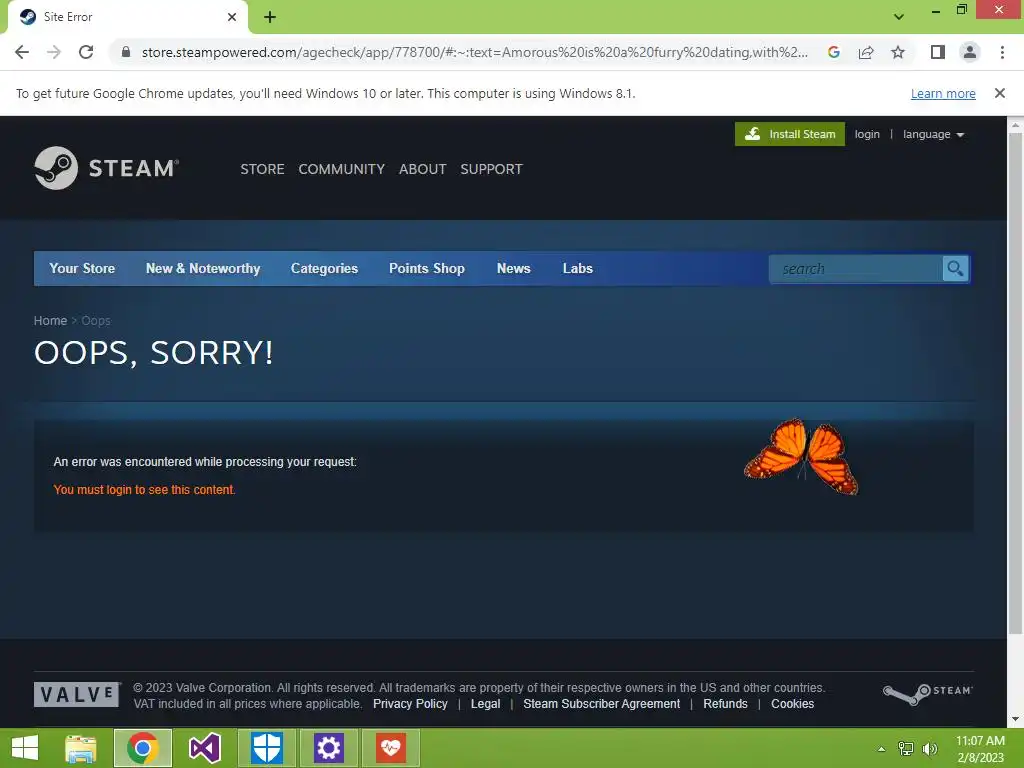Click the login link in the header
Viewport: 1024px width, 768px height.
coord(867,134)
